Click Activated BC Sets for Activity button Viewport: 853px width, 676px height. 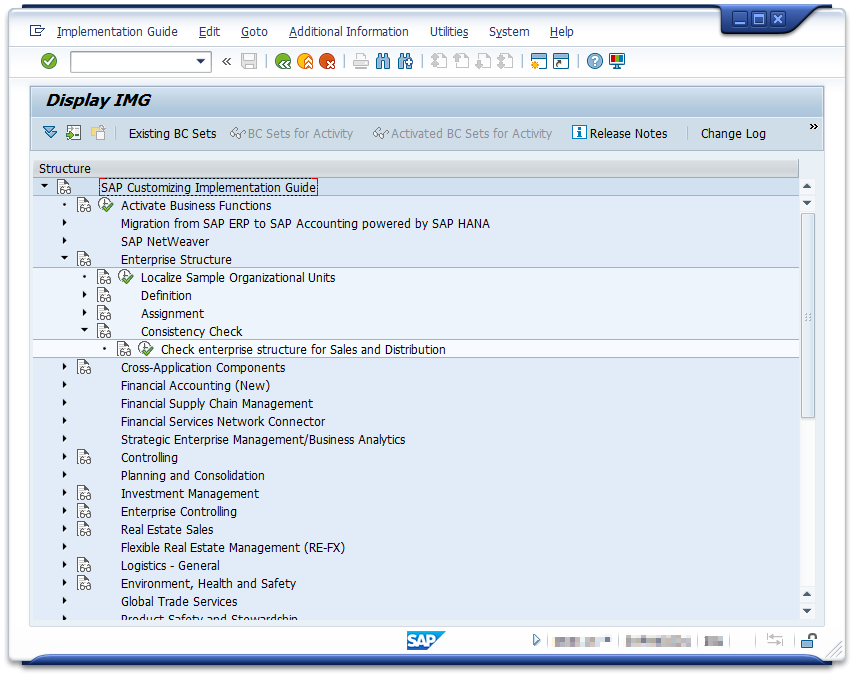click(462, 133)
